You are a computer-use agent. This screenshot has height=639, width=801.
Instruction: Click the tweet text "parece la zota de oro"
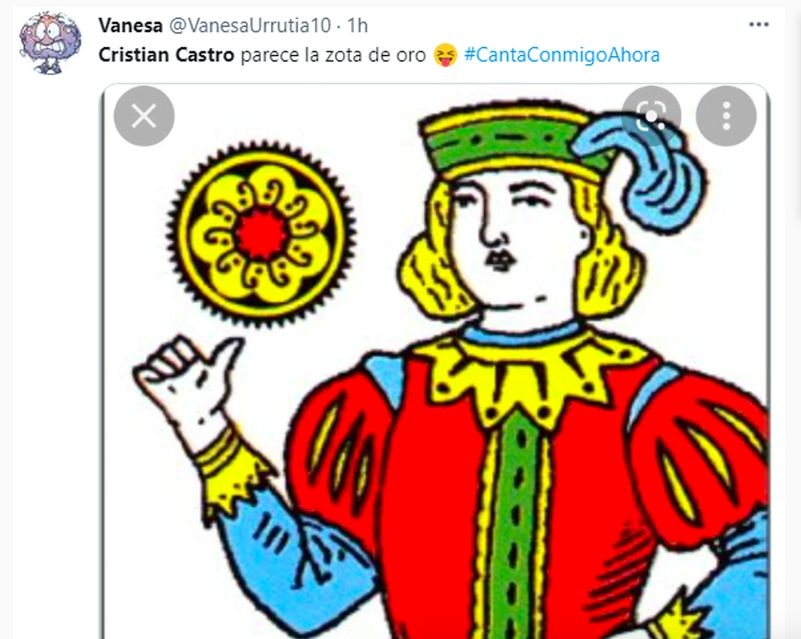333,55
